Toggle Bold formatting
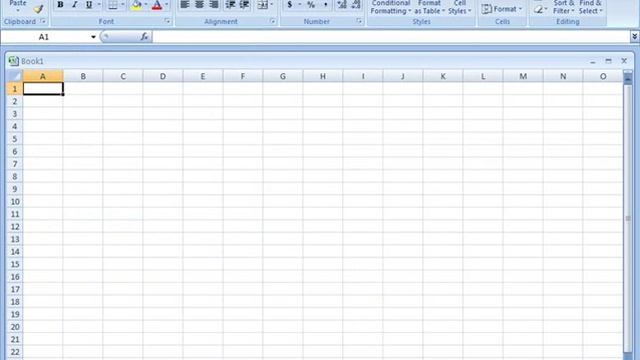Viewport: 640px width, 360px height. click(x=60, y=5)
